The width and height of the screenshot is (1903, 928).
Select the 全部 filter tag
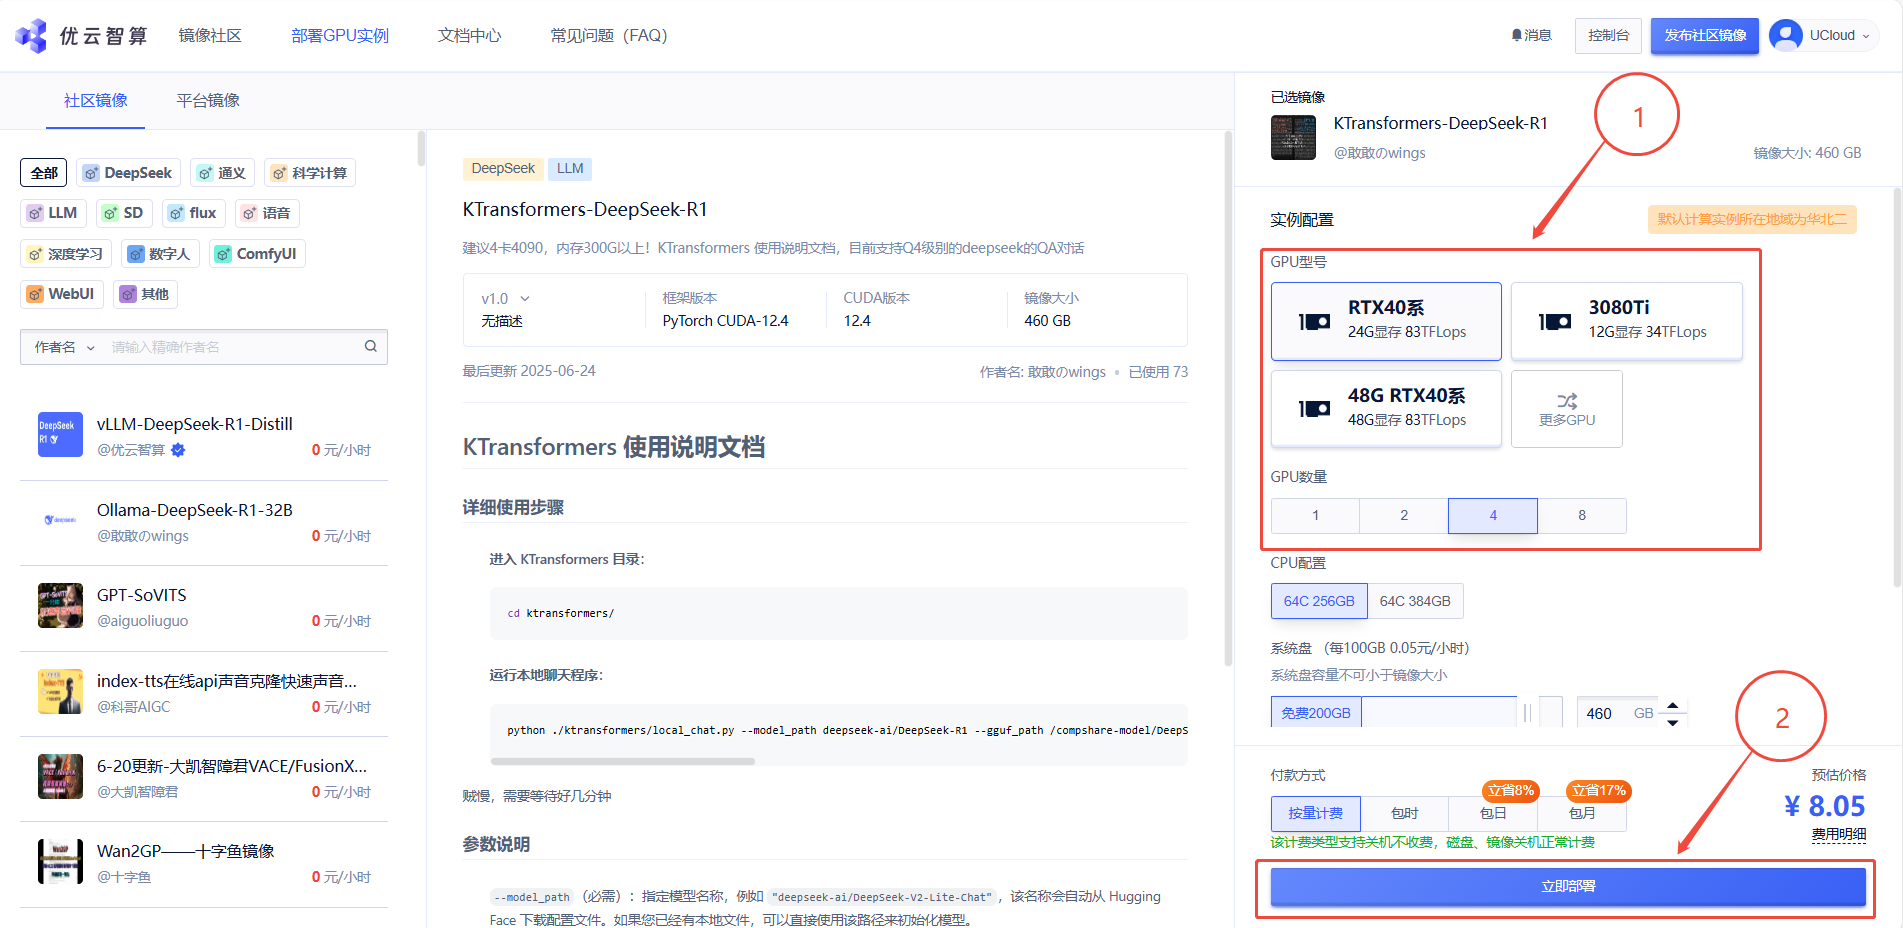[x=44, y=173]
